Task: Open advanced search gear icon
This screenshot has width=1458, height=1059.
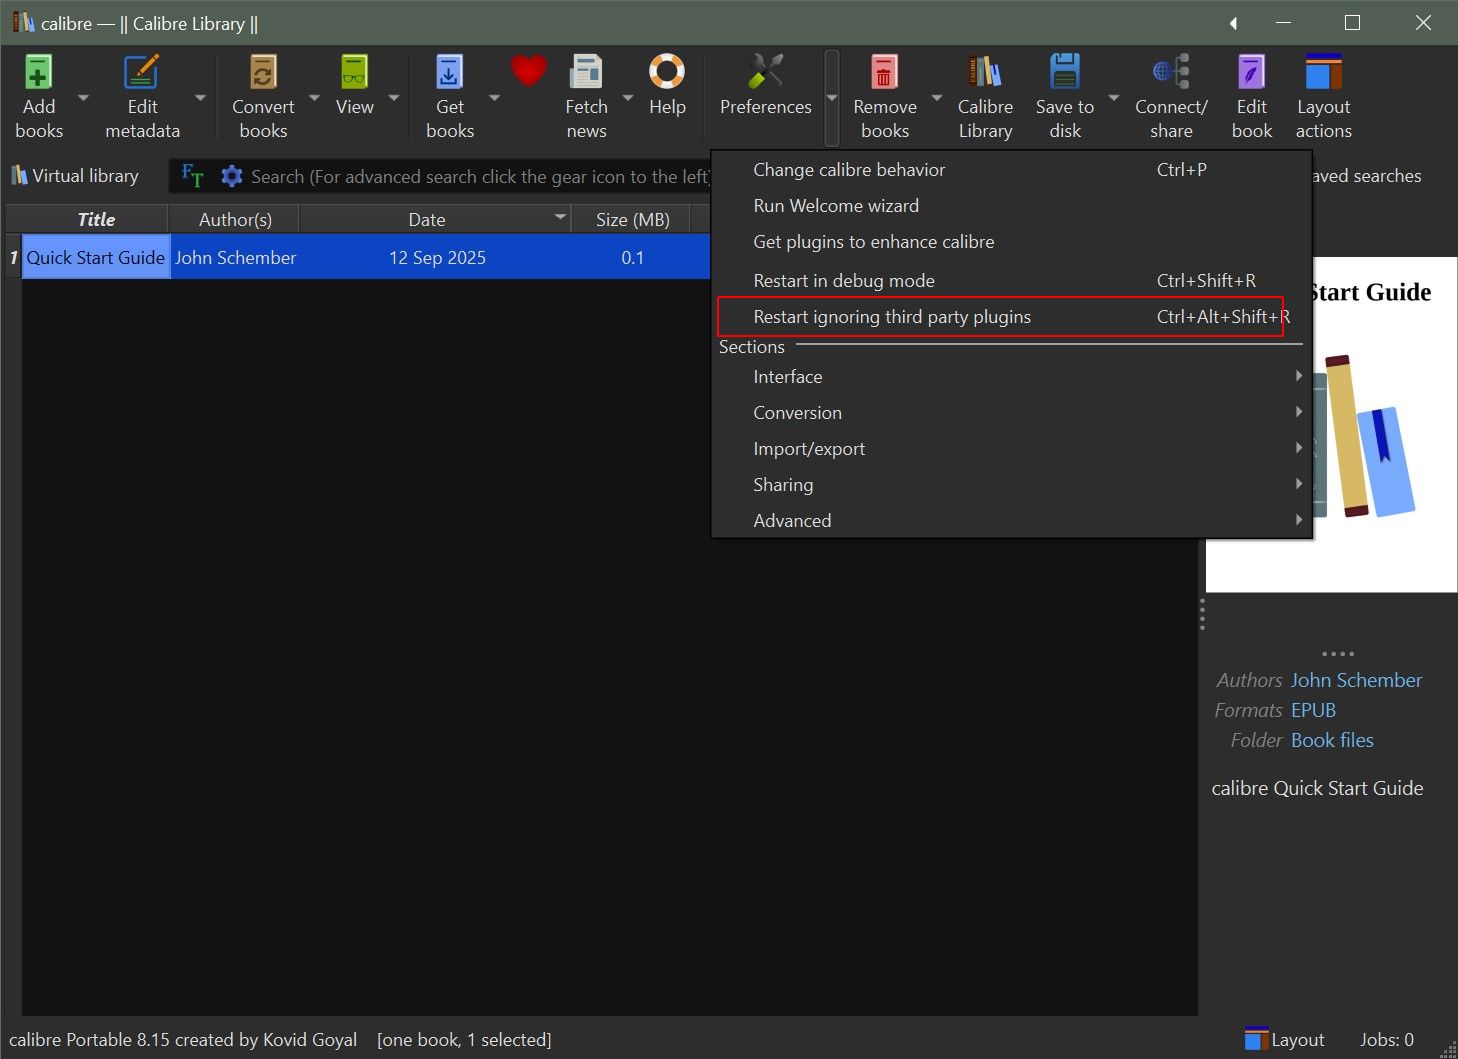Action: point(232,176)
